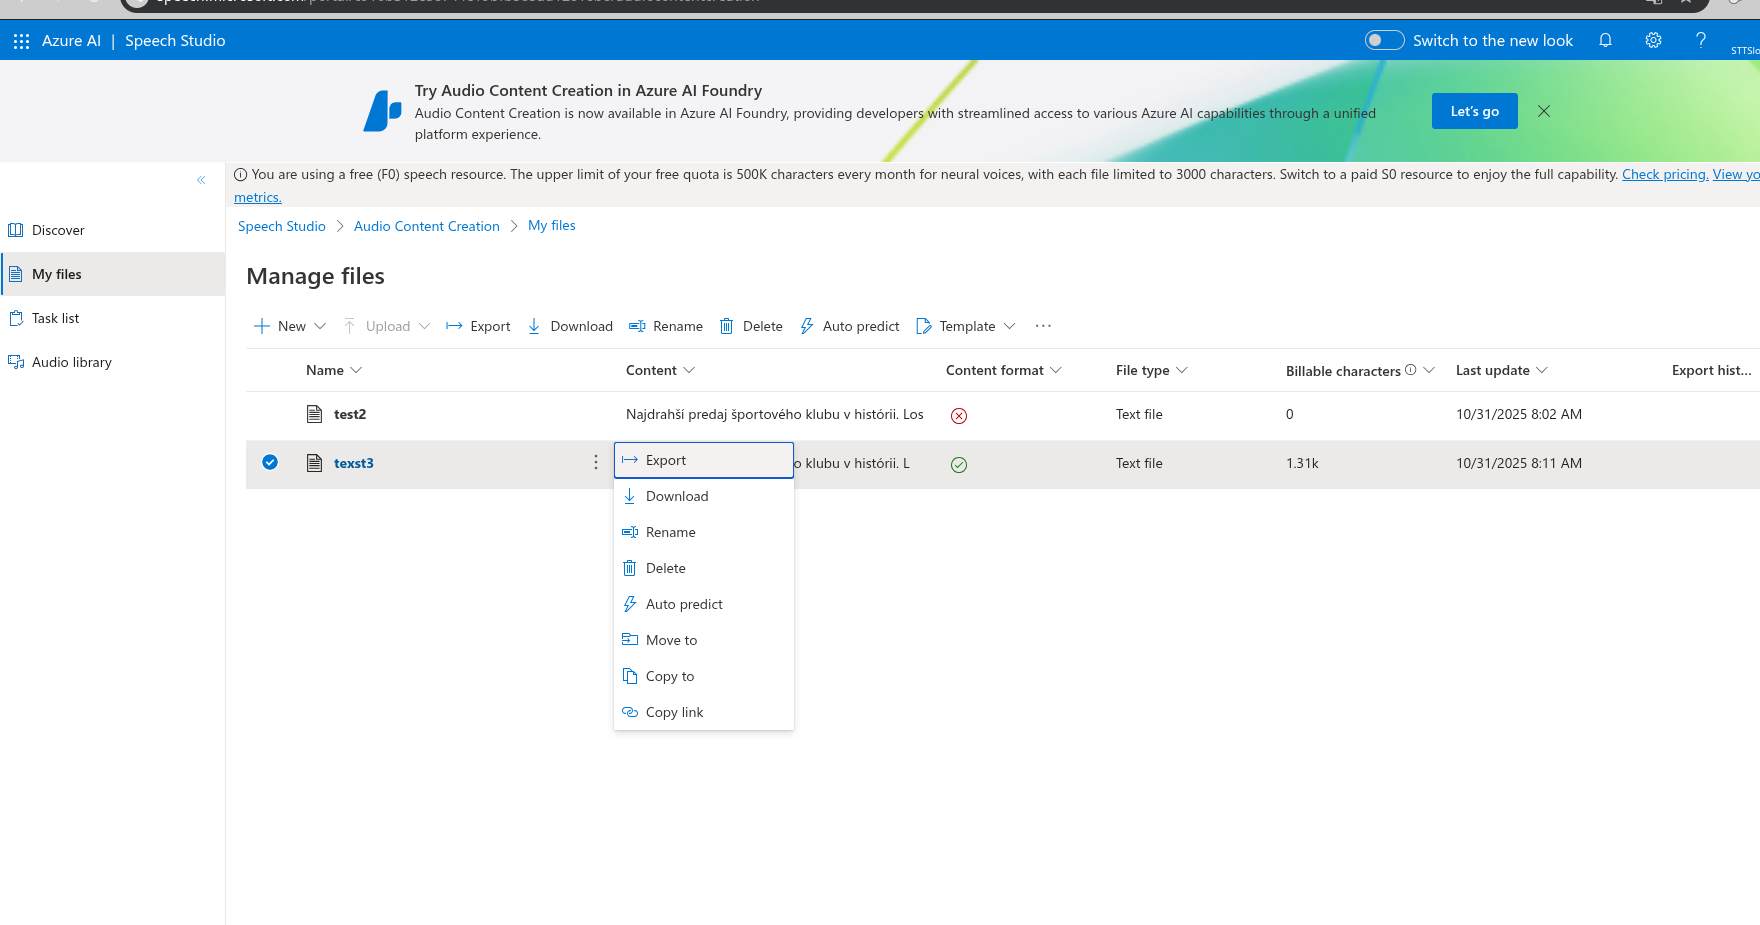Open Audio library in the sidebar
This screenshot has width=1760, height=925.
tap(71, 362)
